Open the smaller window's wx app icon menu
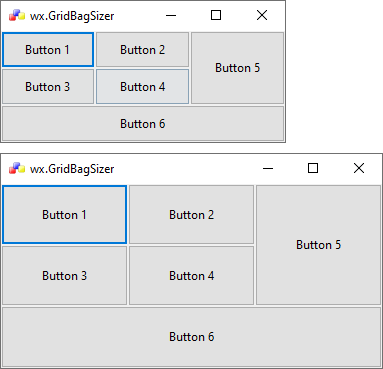The height and width of the screenshot is (369, 383). [x=17, y=16]
